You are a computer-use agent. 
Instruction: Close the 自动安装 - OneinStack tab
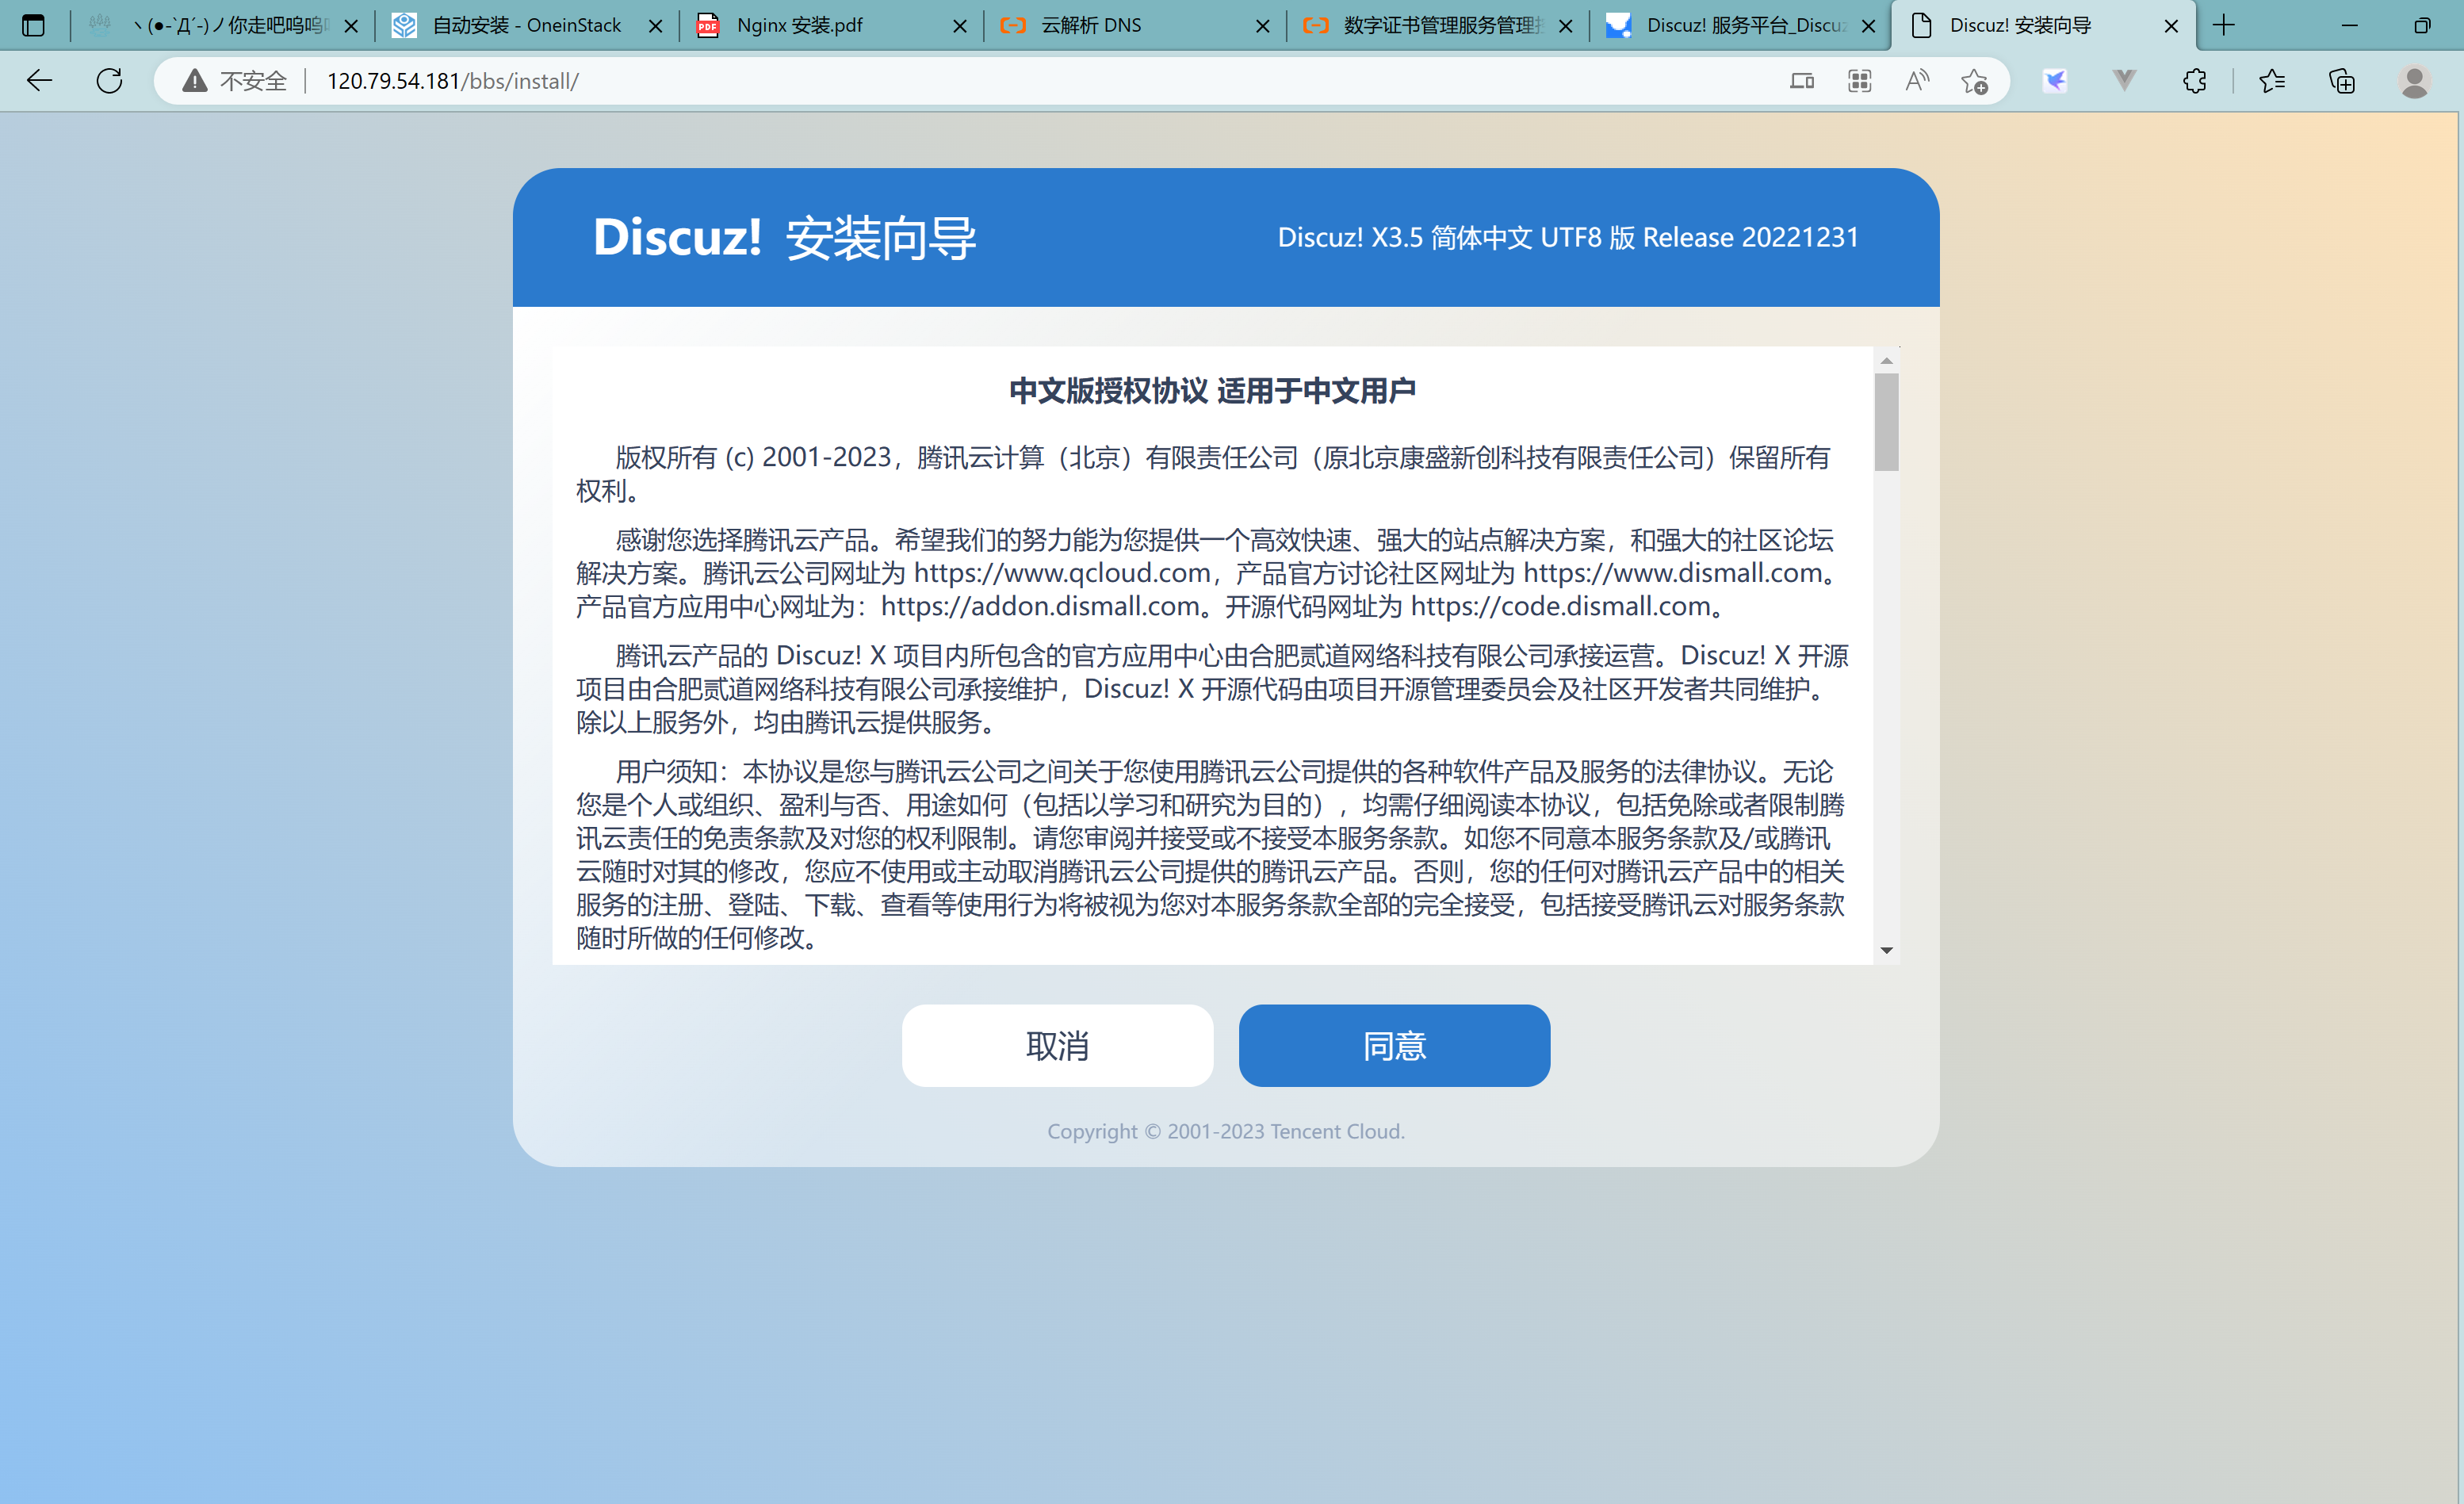tap(656, 26)
